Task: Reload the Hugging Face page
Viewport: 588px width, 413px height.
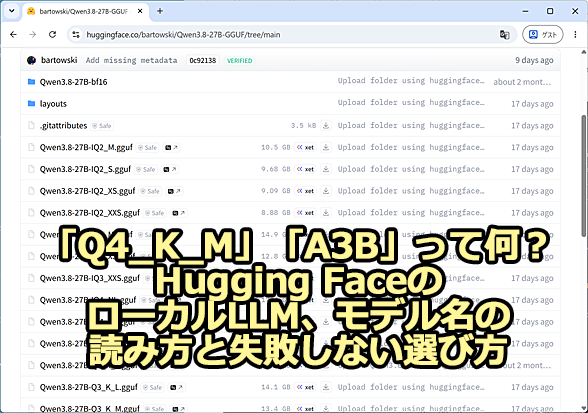Action: [x=52, y=35]
